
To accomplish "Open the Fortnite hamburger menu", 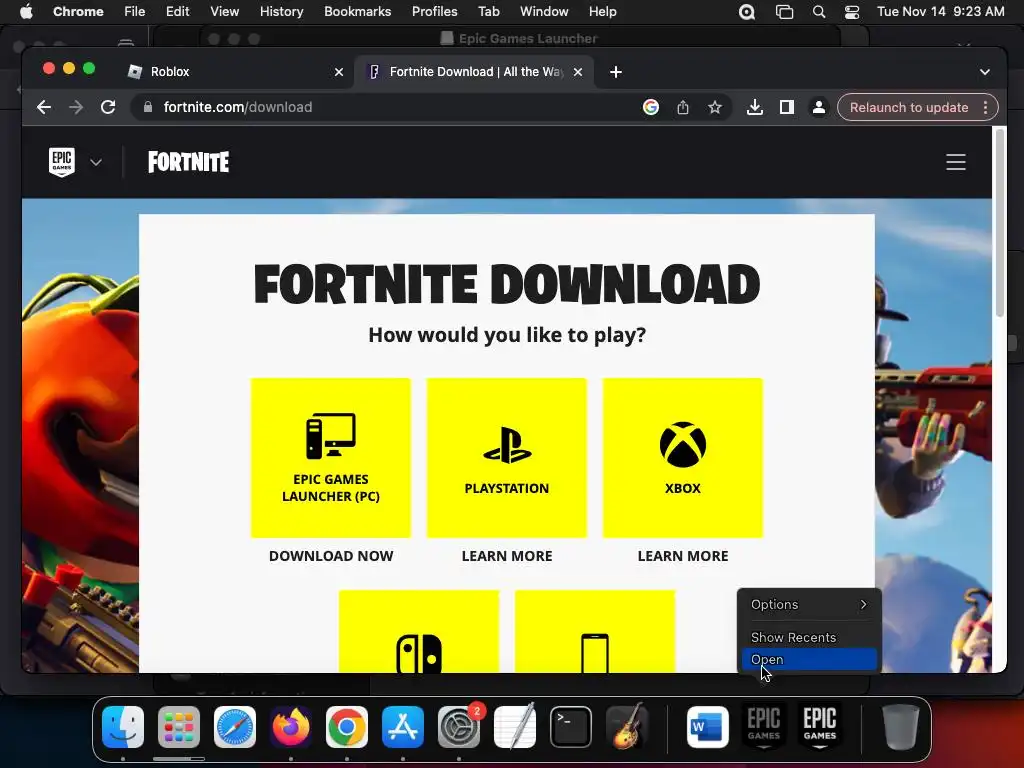I will coord(955,162).
